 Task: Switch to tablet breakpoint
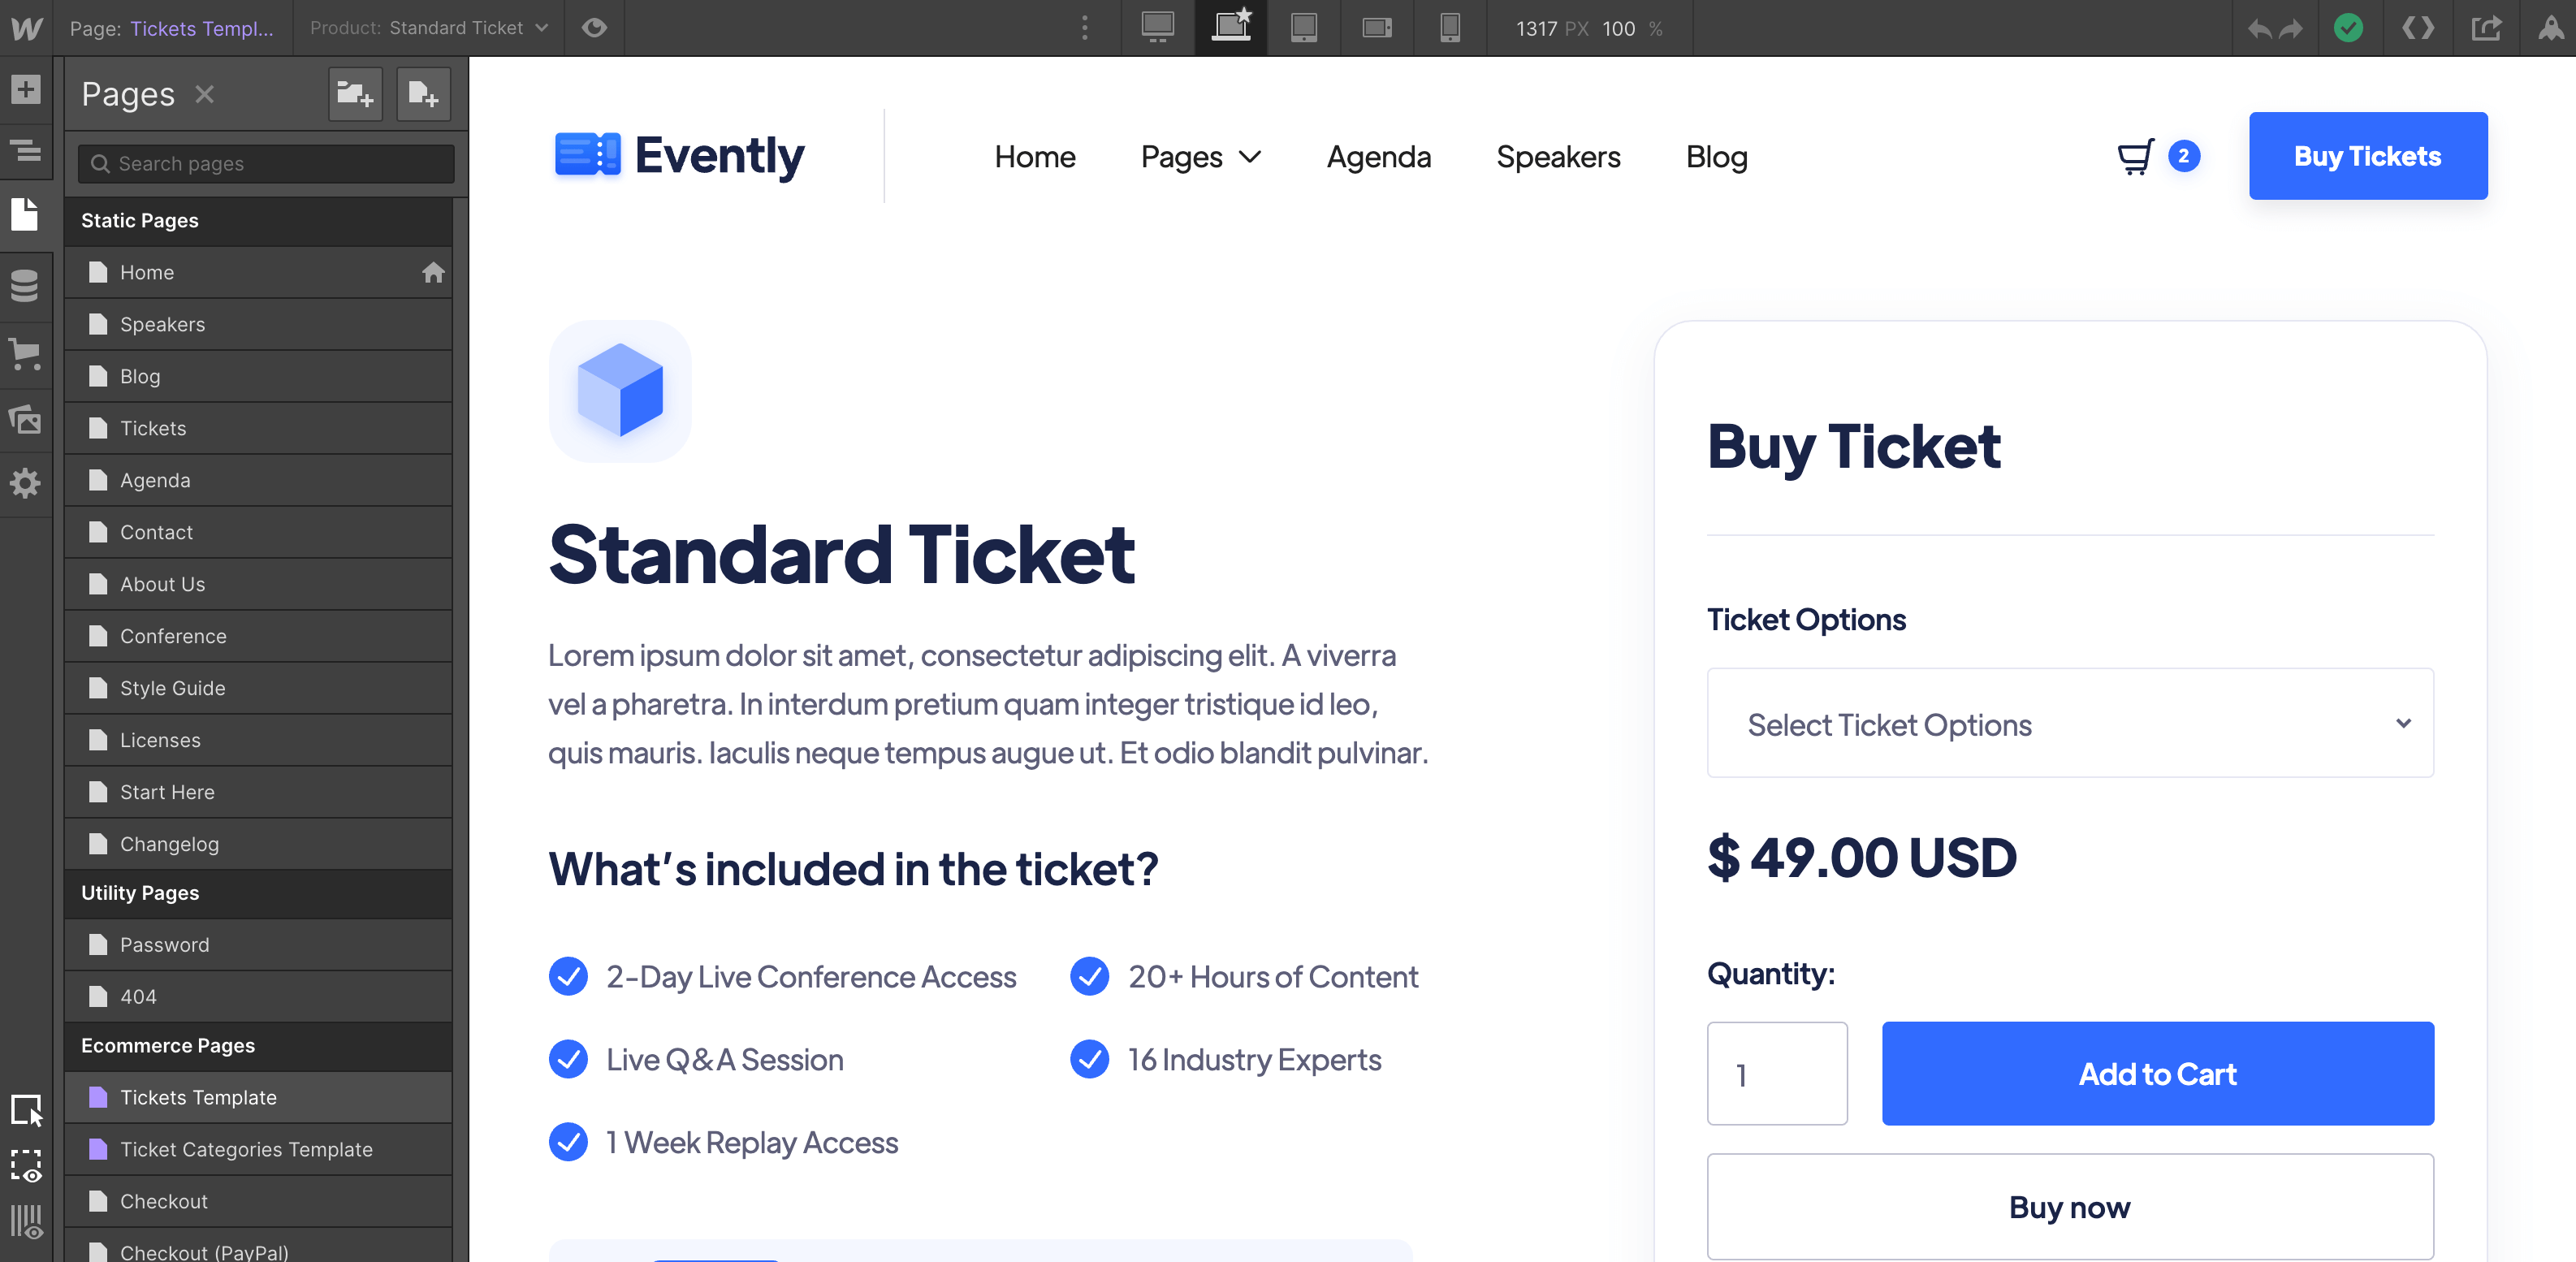[x=1304, y=28]
